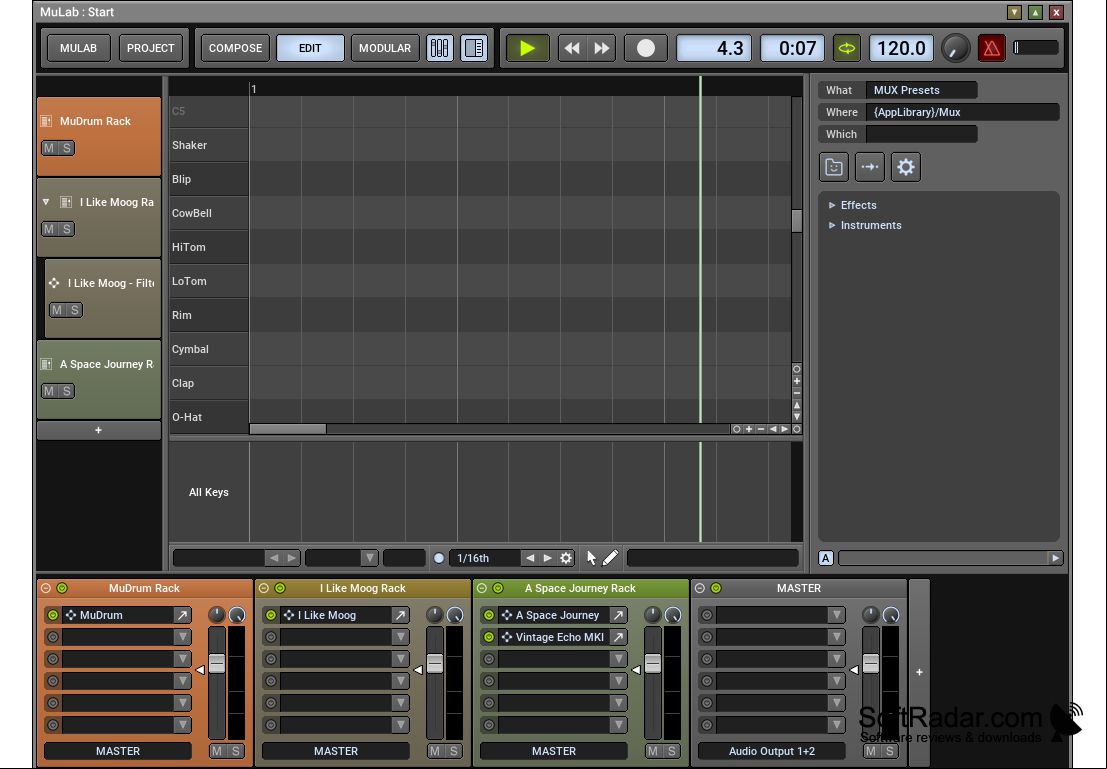Step grid value forward with right arrow
1107x769 pixels.
pos(547,558)
